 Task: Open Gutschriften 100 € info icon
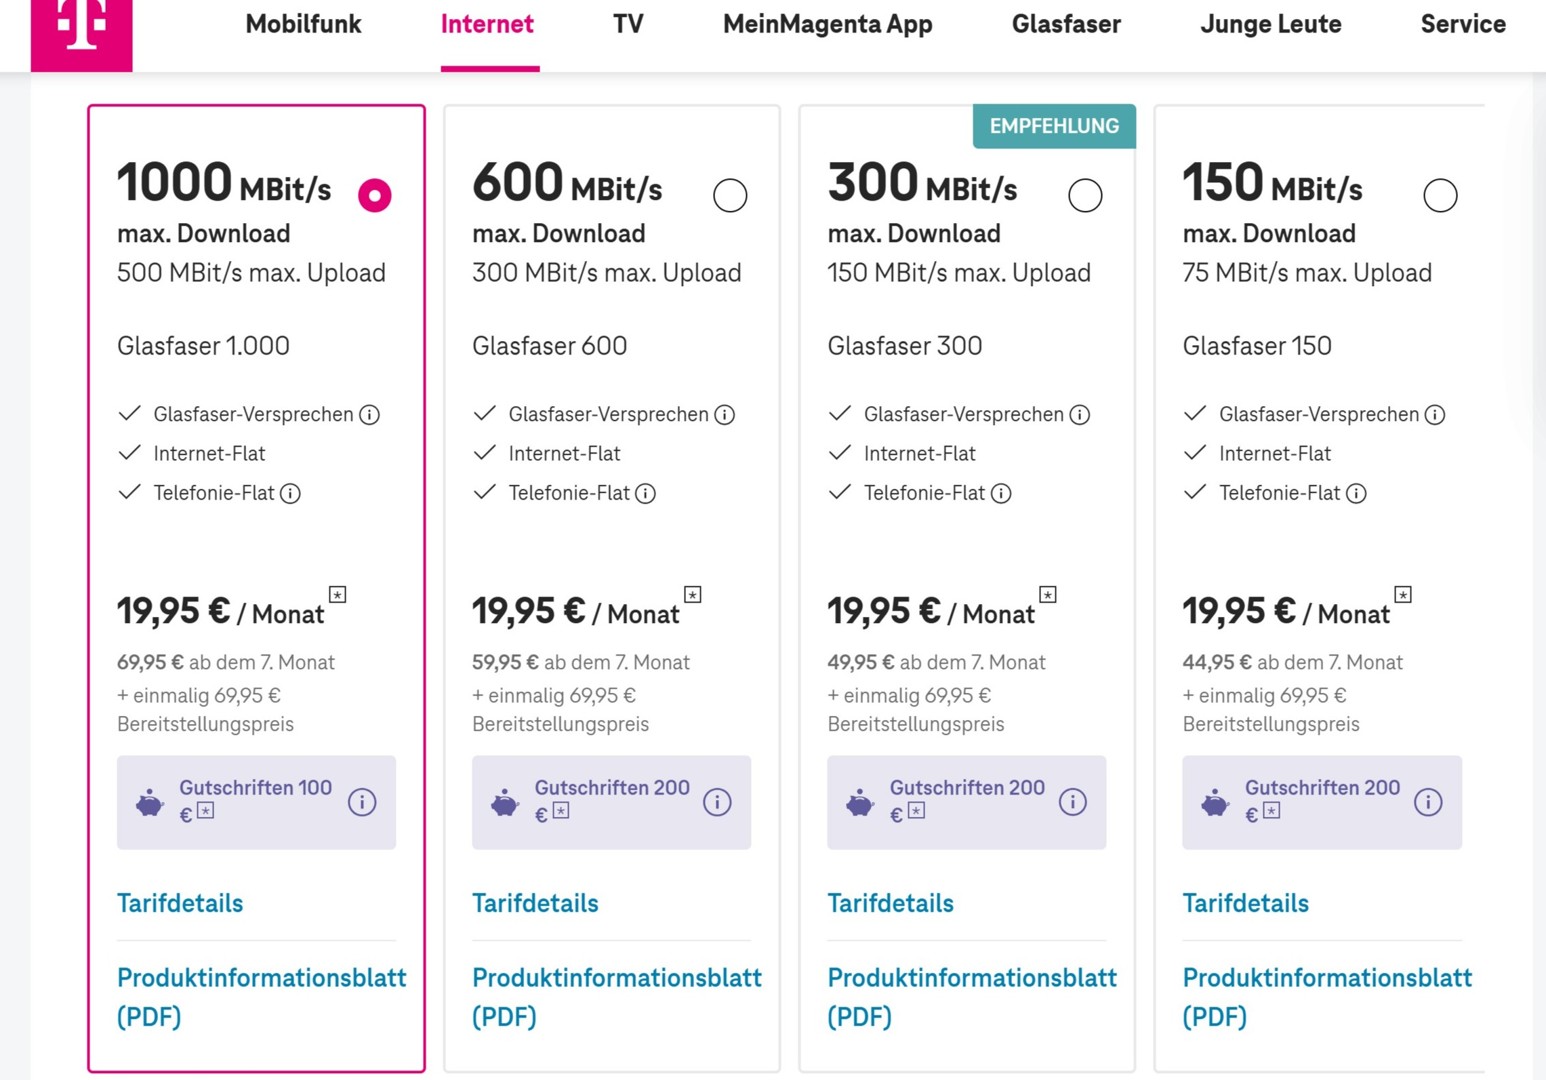click(x=362, y=802)
